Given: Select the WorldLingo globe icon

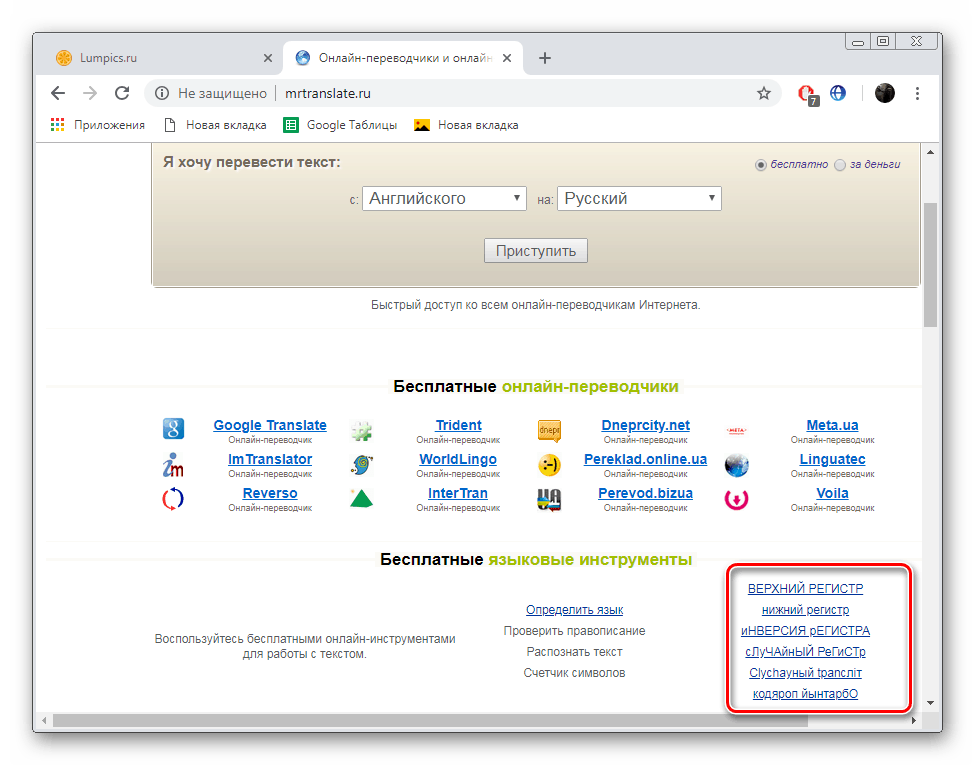Looking at the screenshot, I should [x=360, y=464].
